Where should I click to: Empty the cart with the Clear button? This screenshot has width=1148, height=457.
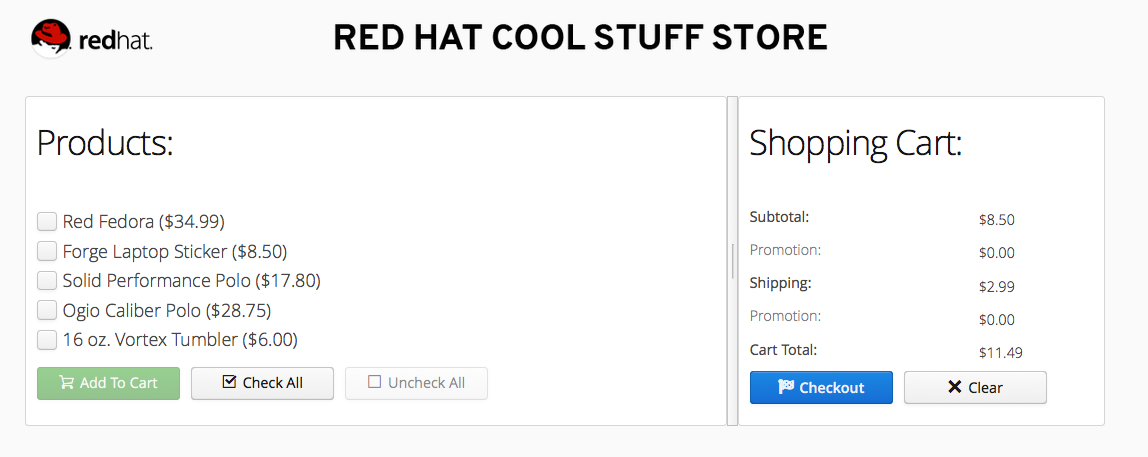coord(975,387)
